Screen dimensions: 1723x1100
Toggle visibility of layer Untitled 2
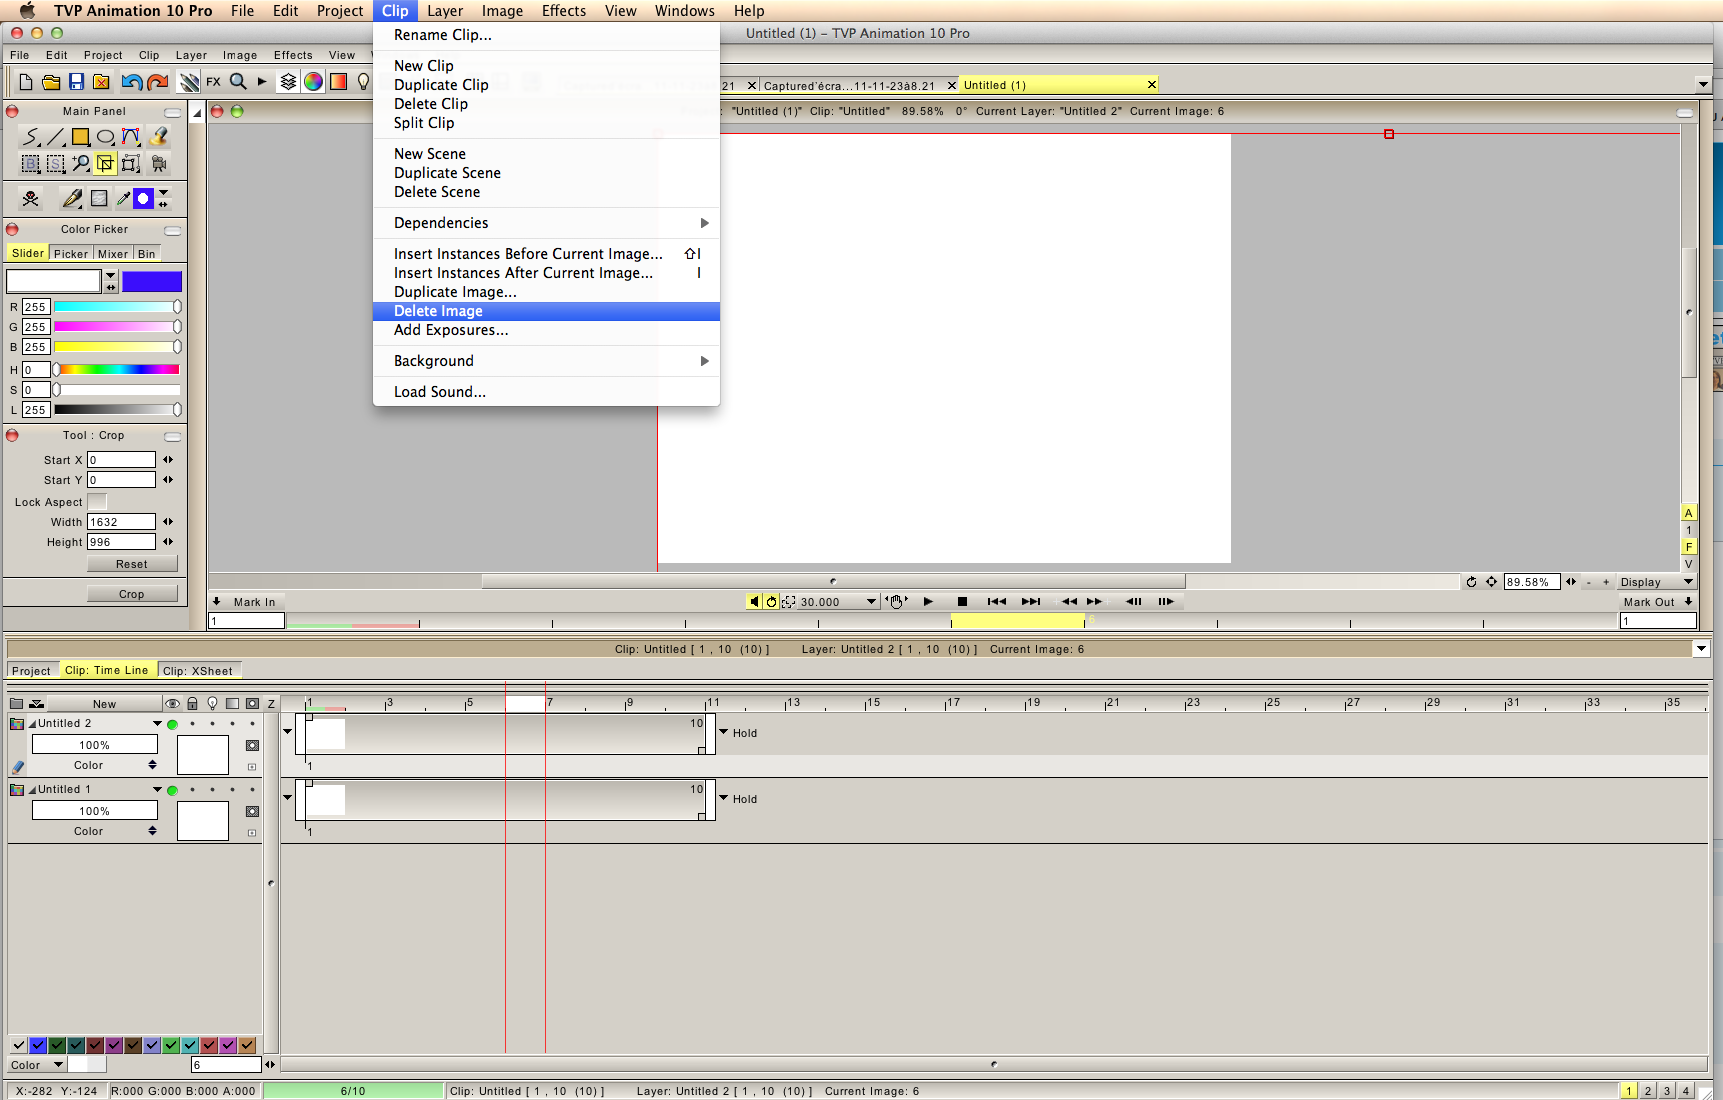pos(172,724)
